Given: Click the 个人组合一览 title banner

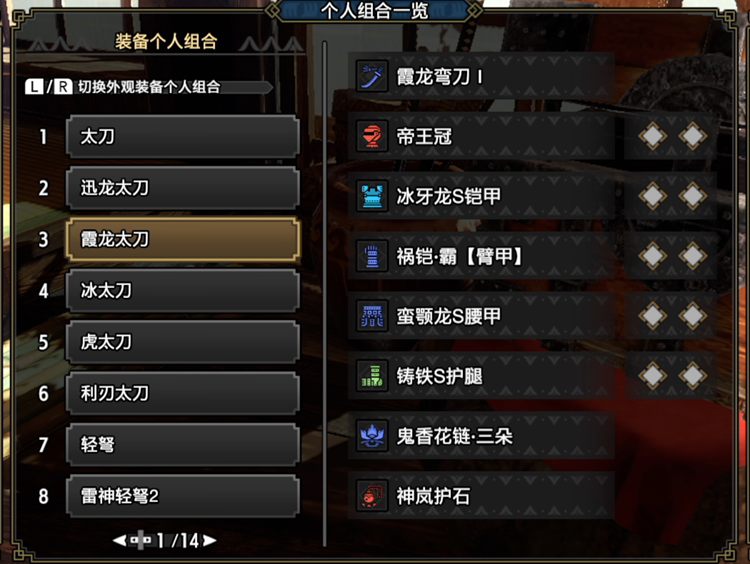Looking at the screenshot, I should pyautogui.click(x=375, y=11).
